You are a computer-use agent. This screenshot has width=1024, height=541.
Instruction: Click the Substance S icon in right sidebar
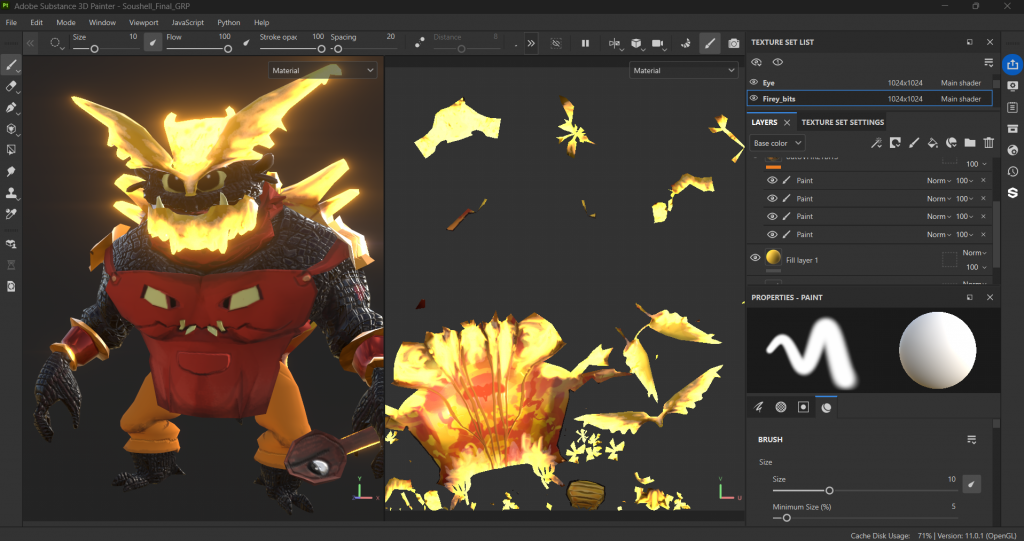coord(1012,193)
